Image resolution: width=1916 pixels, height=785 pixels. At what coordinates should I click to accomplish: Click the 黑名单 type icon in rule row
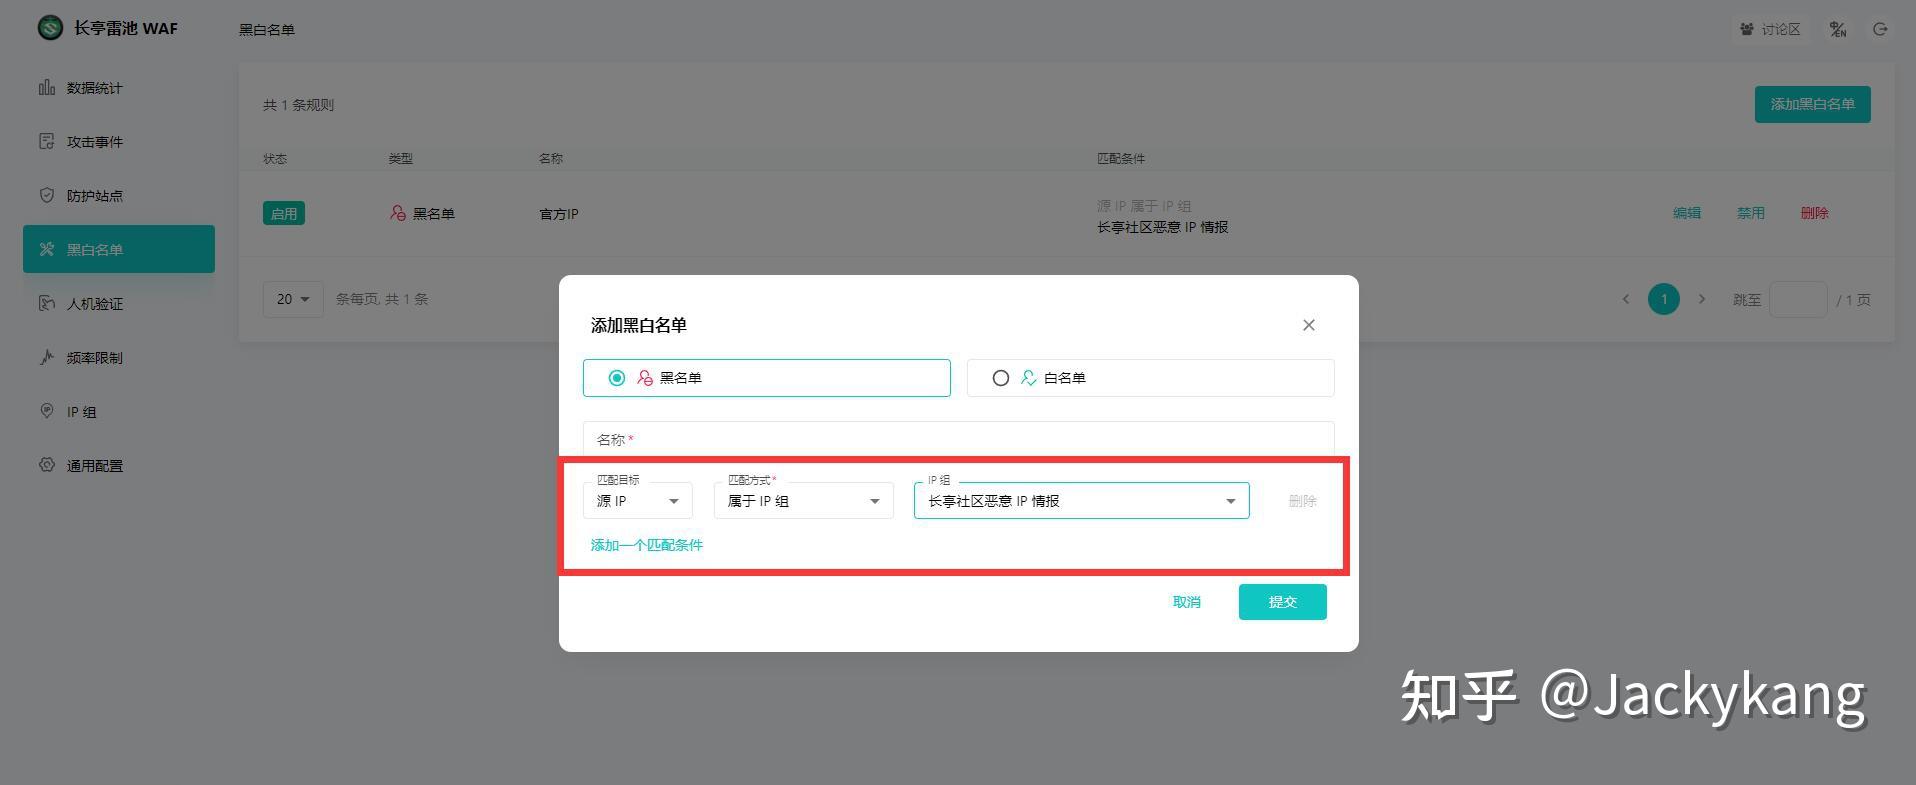pyautogui.click(x=398, y=213)
